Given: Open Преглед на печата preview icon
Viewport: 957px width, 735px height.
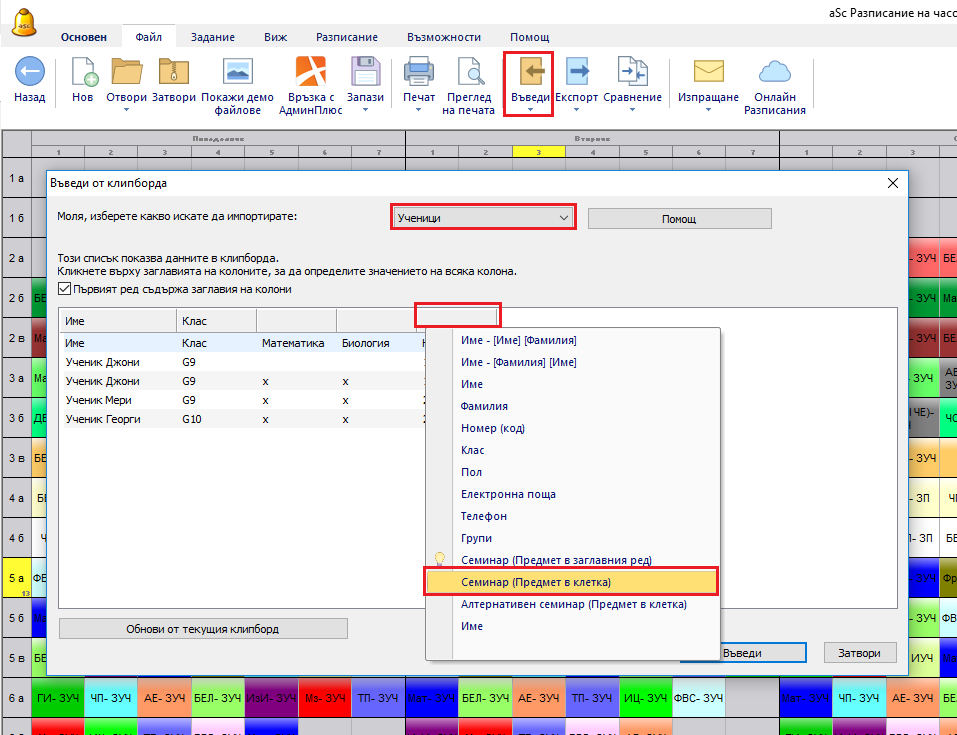Looking at the screenshot, I should pyautogui.click(x=469, y=73).
